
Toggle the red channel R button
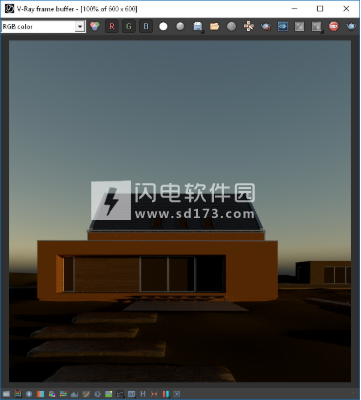click(x=112, y=27)
